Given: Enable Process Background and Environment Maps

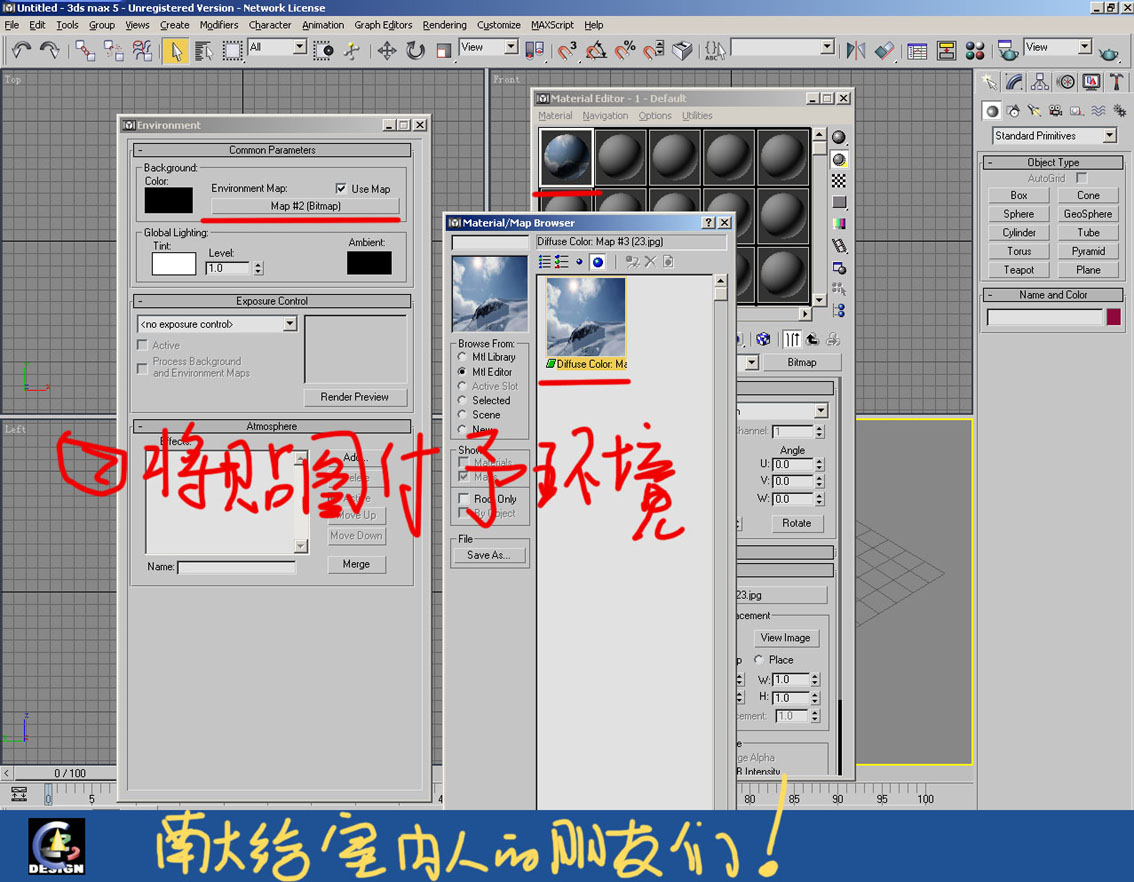Looking at the screenshot, I should tap(142, 369).
